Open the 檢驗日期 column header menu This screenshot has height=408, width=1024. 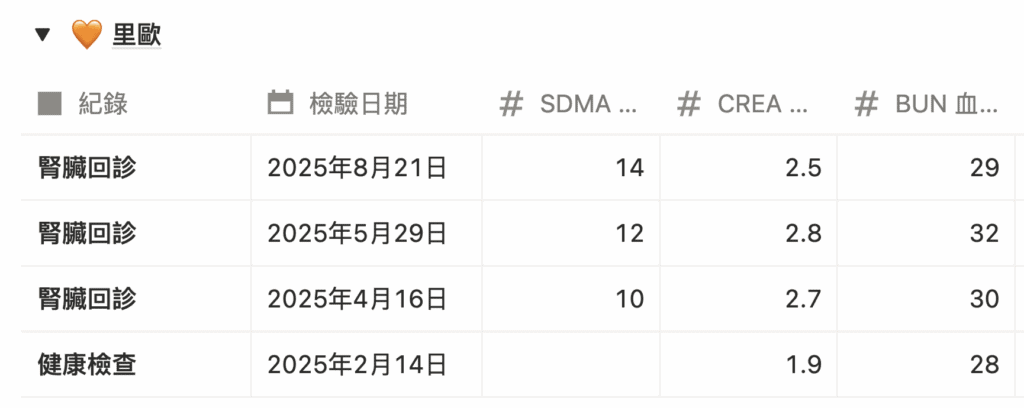358,103
